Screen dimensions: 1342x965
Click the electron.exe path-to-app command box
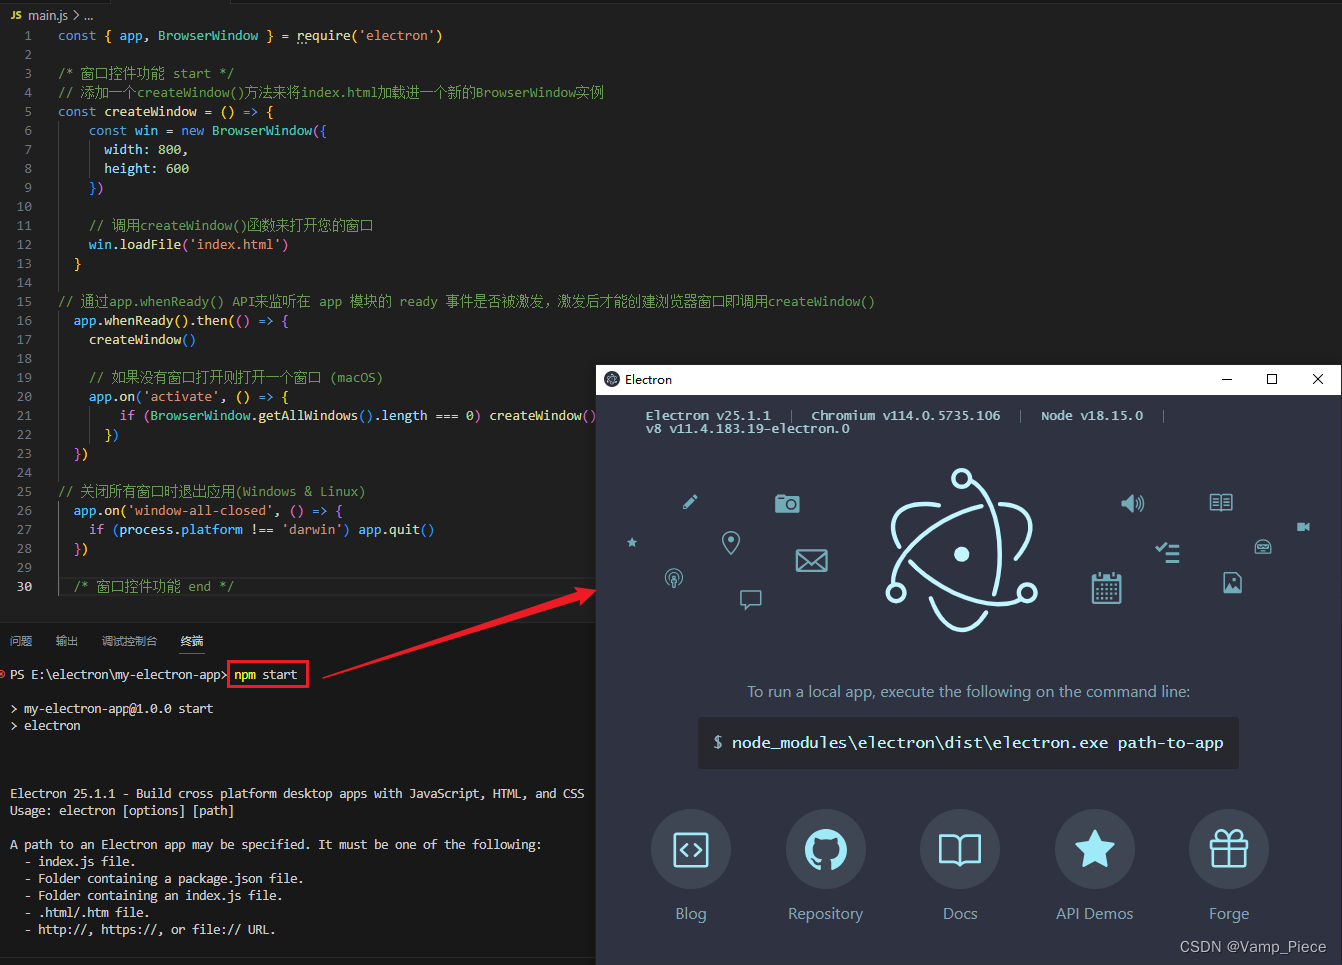[968, 743]
